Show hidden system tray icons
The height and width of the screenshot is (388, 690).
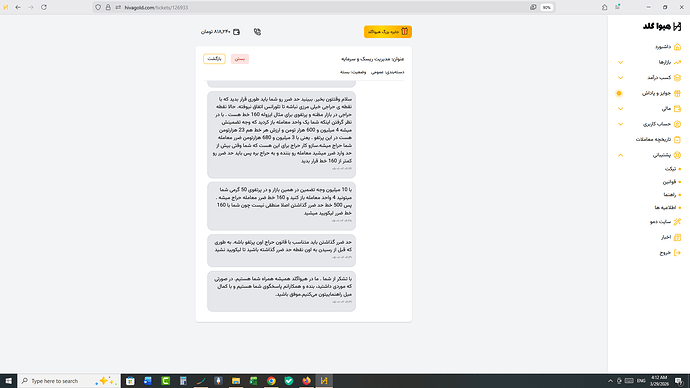pos(610,381)
